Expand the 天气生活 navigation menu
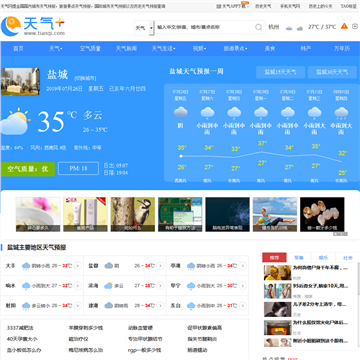Viewport: 360px width, 360px height. [163, 49]
